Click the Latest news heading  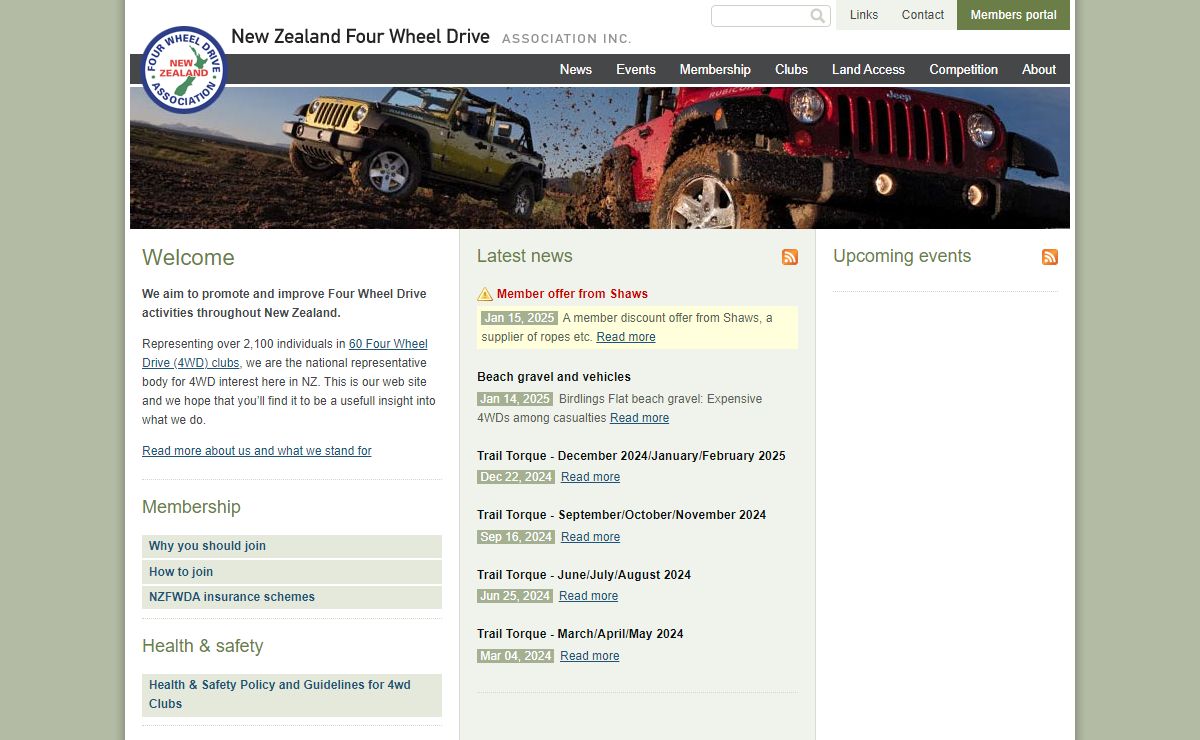tap(525, 256)
